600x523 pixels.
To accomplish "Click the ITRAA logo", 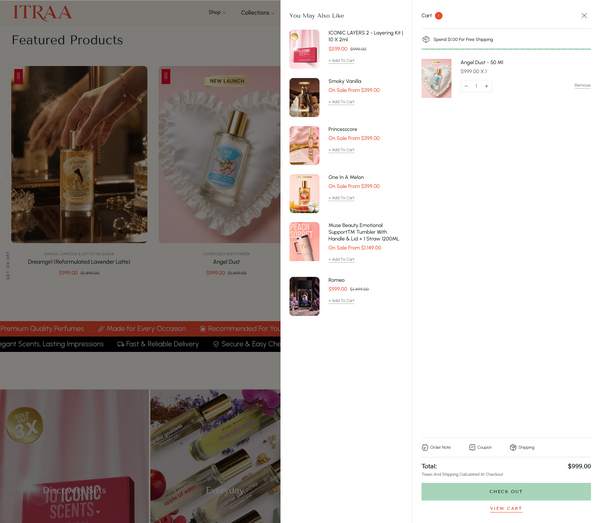I will [x=42, y=13].
